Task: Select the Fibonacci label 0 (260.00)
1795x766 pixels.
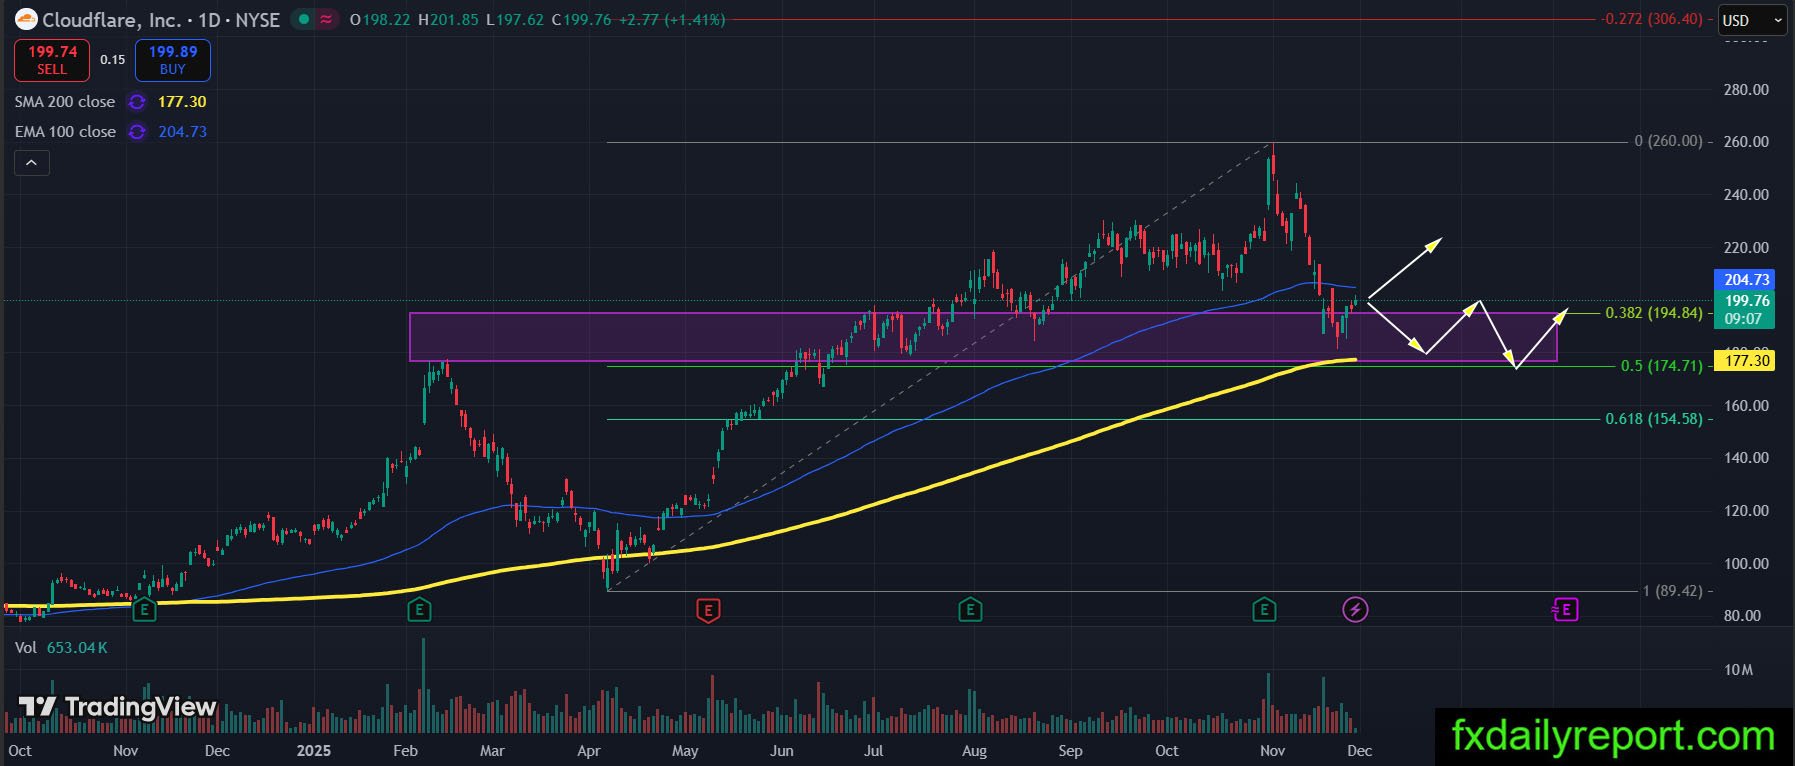Action: (1668, 141)
